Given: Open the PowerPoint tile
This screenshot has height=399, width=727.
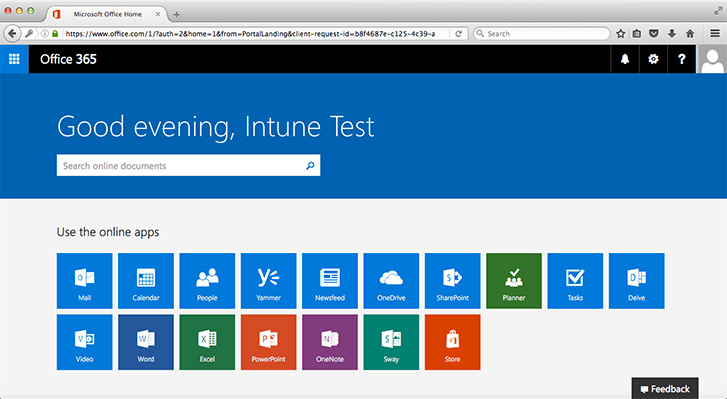Looking at the screenshot, I should (268, 342).
